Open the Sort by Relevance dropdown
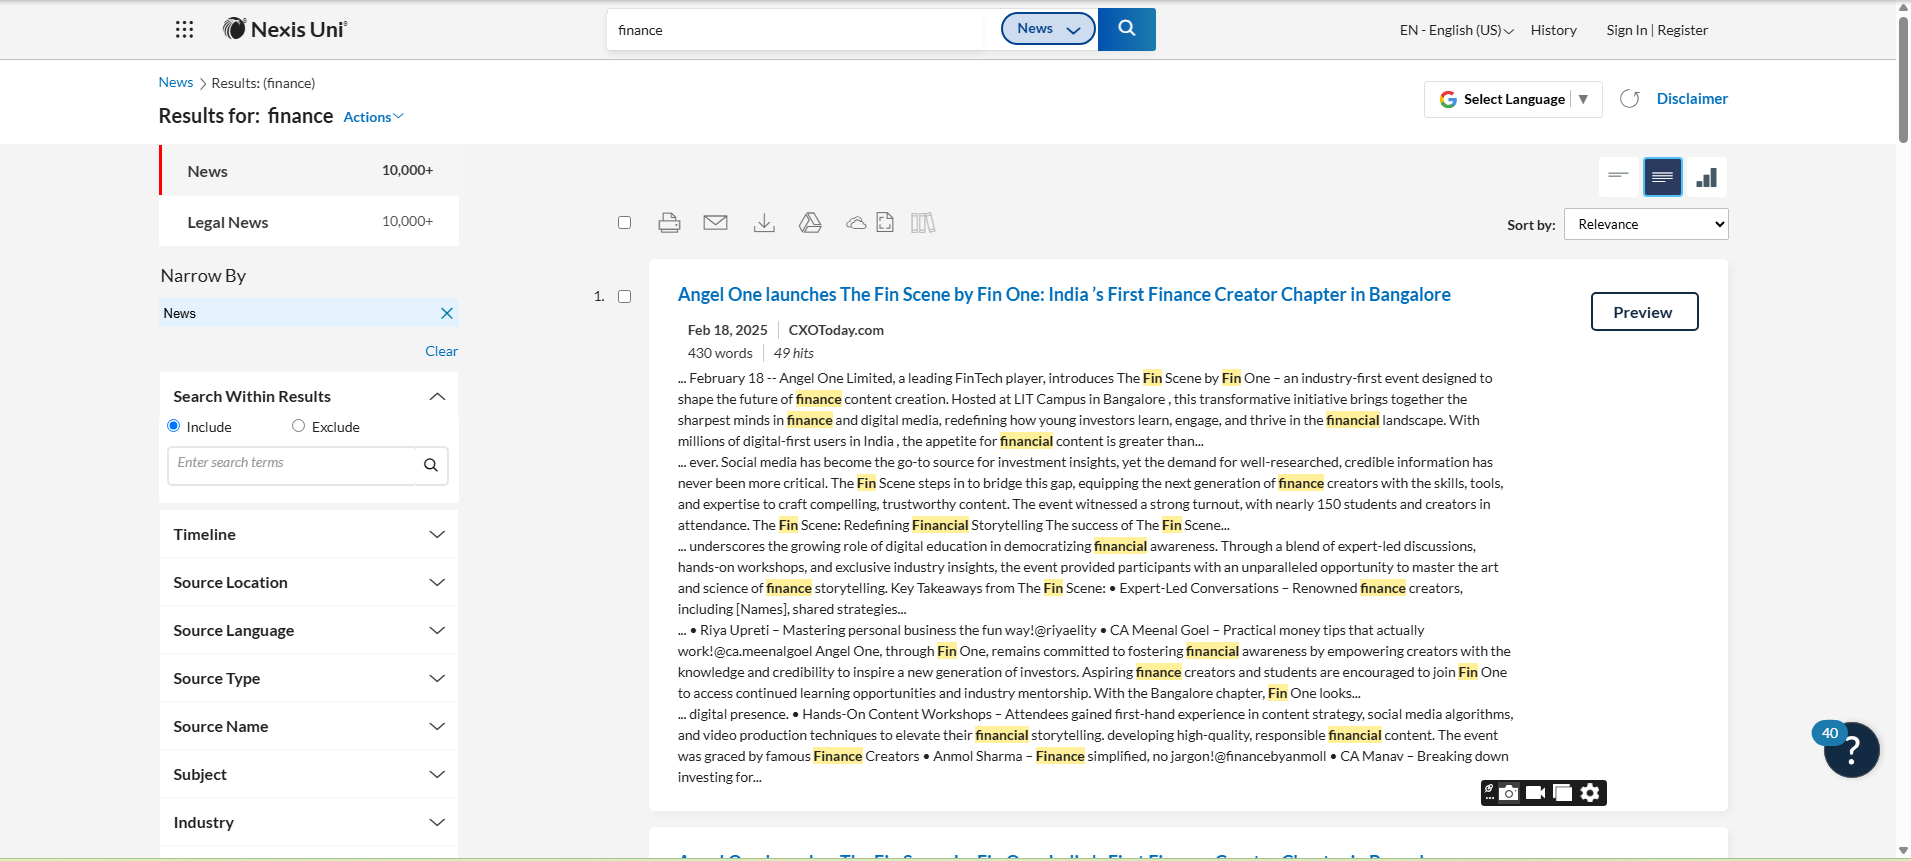The width and height of the screenshot is (1911, 861). click(x=1645, y=224)
